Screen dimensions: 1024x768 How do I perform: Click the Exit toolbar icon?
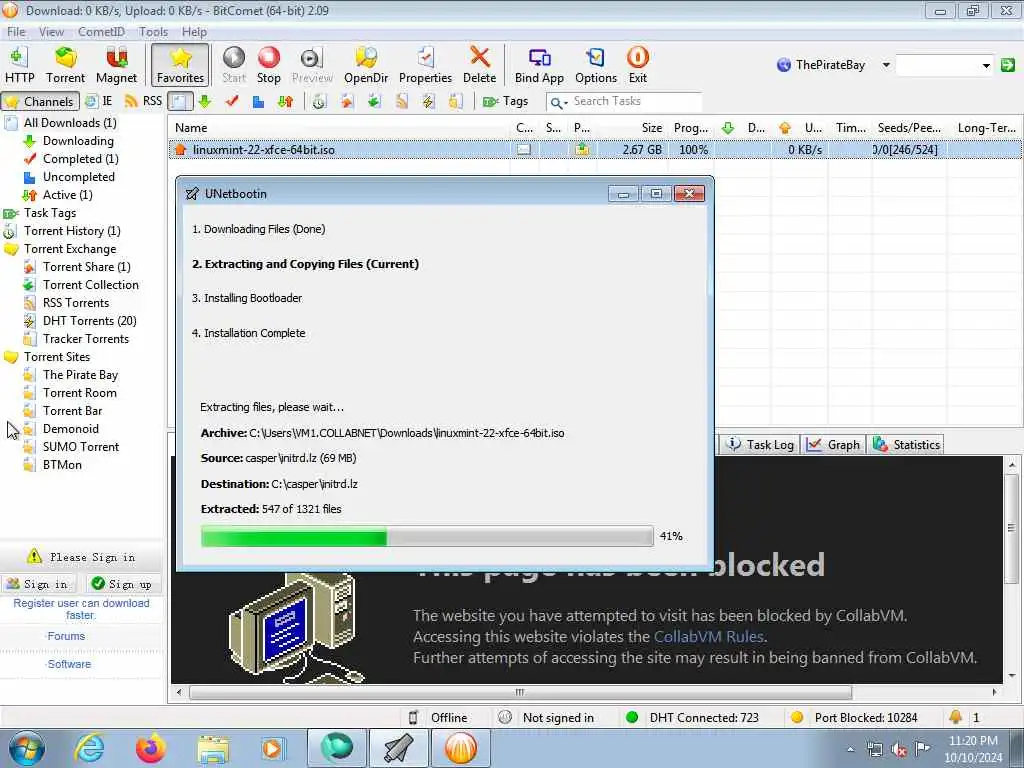[x=637, y=65]
